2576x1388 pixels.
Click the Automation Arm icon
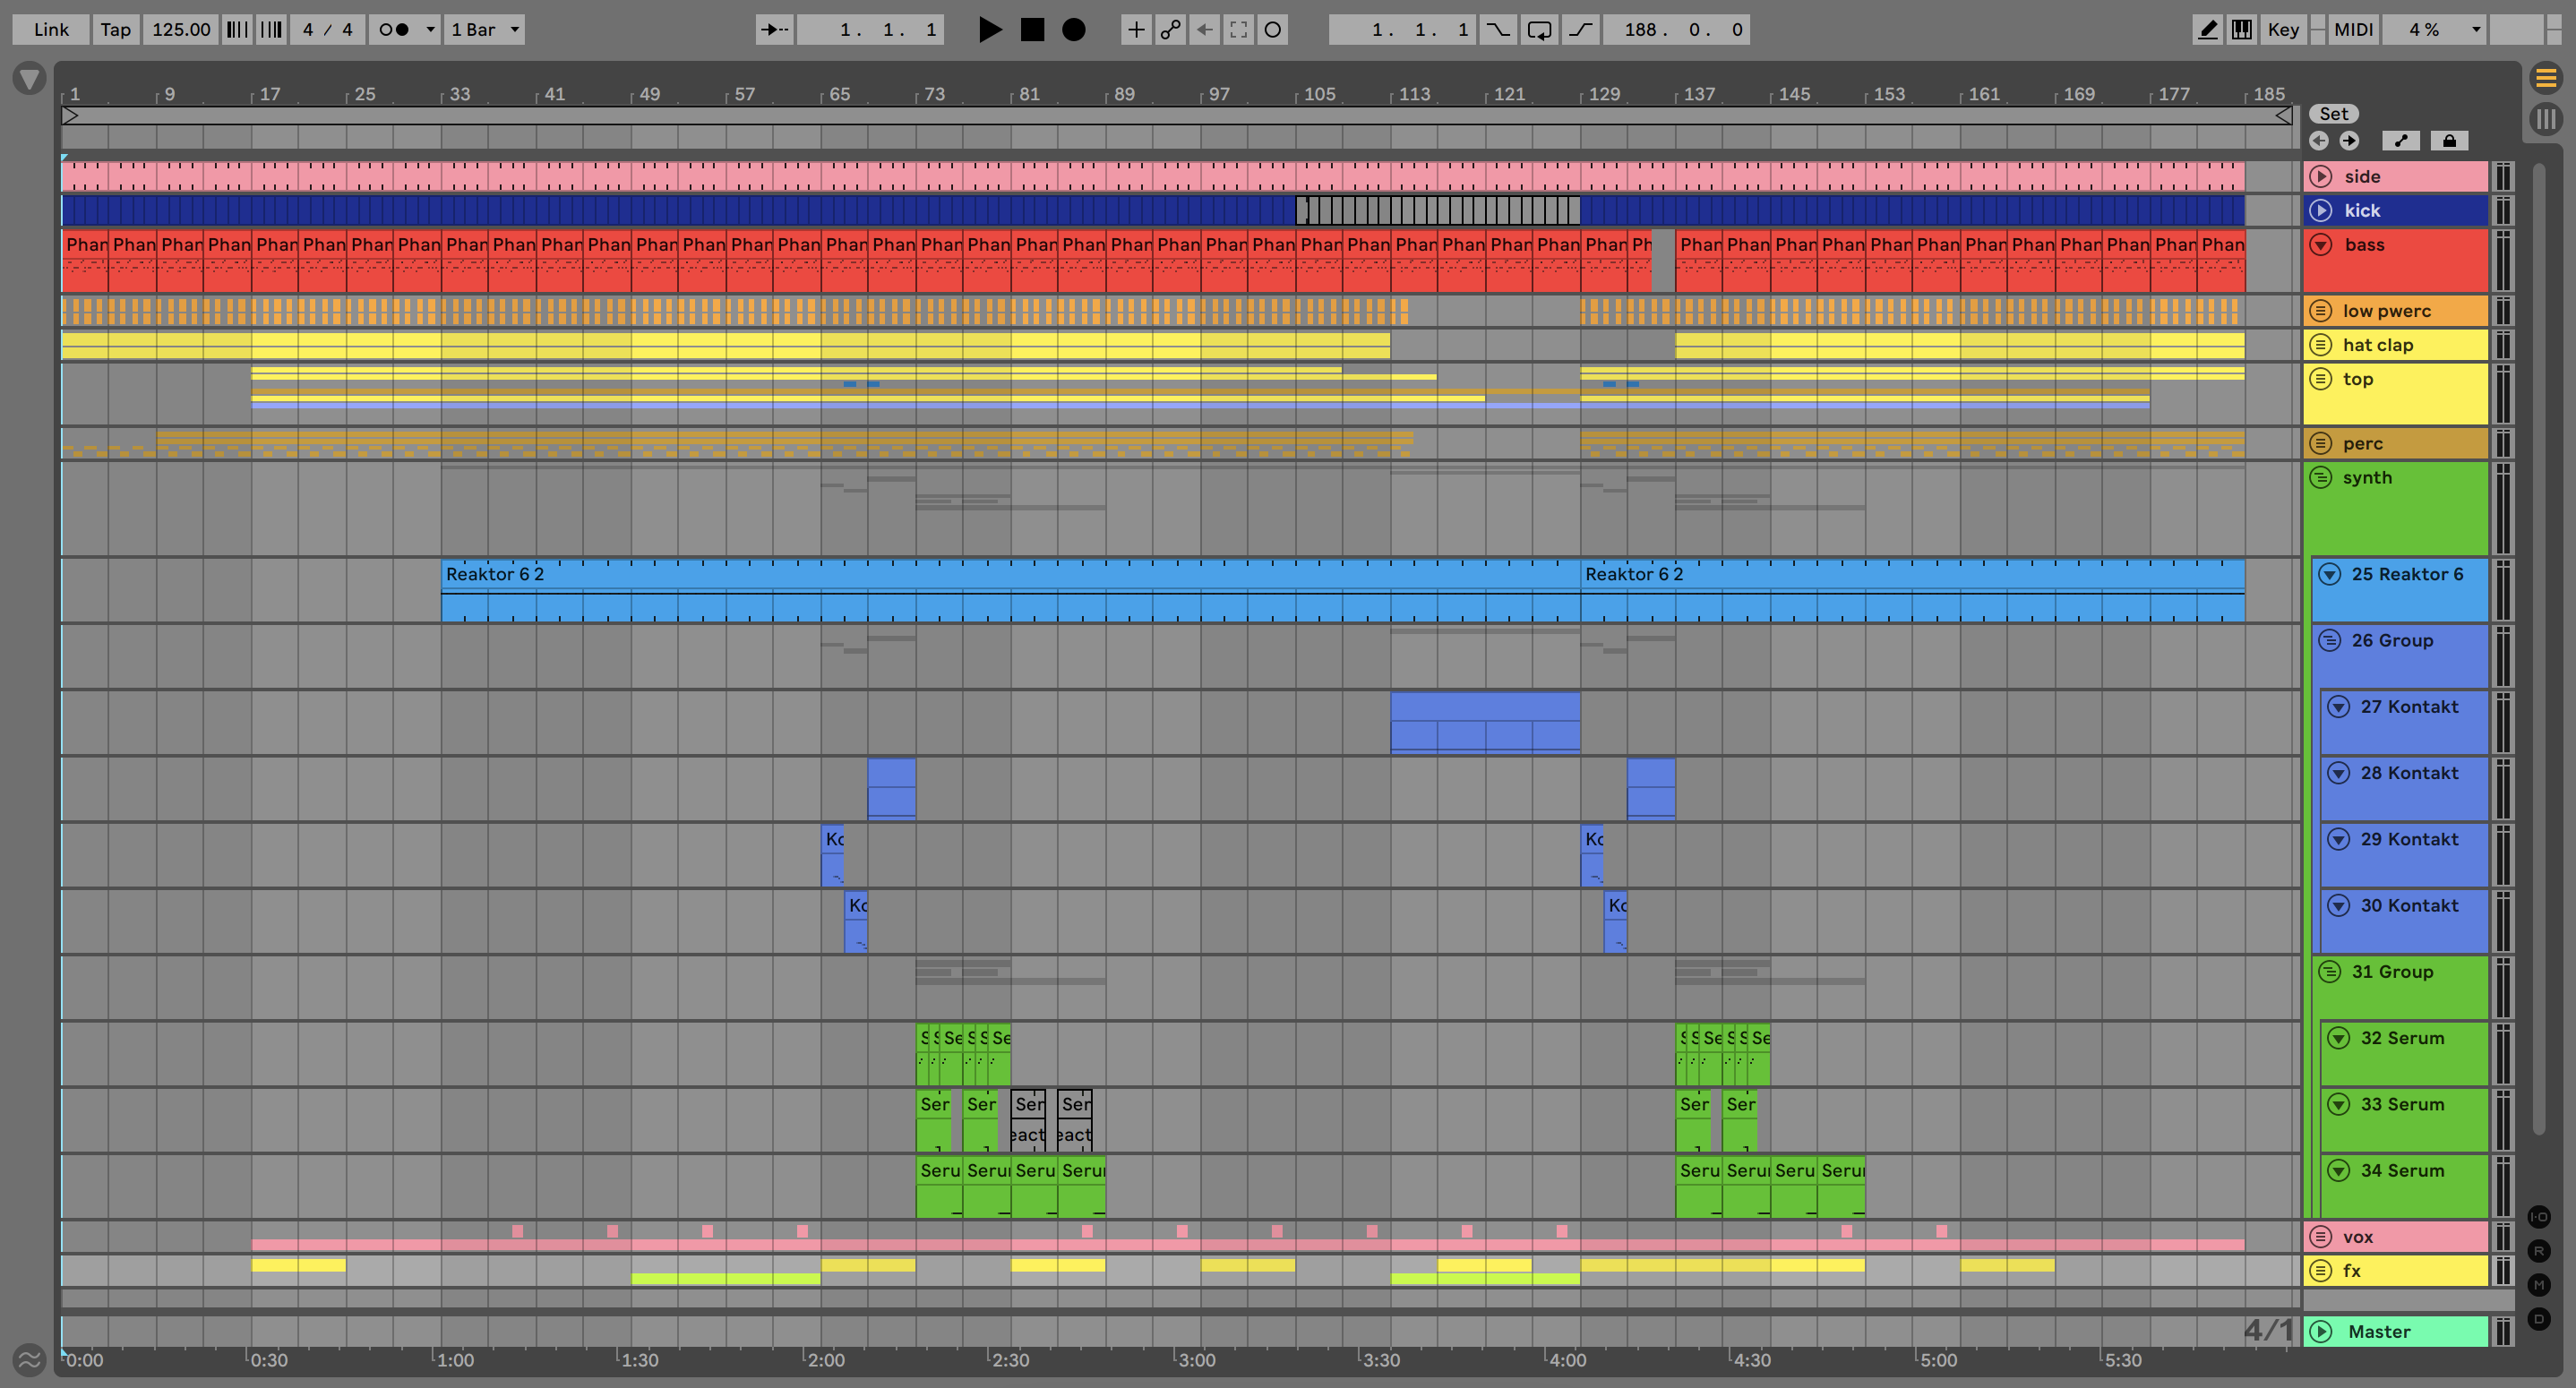pos(1170,29)
